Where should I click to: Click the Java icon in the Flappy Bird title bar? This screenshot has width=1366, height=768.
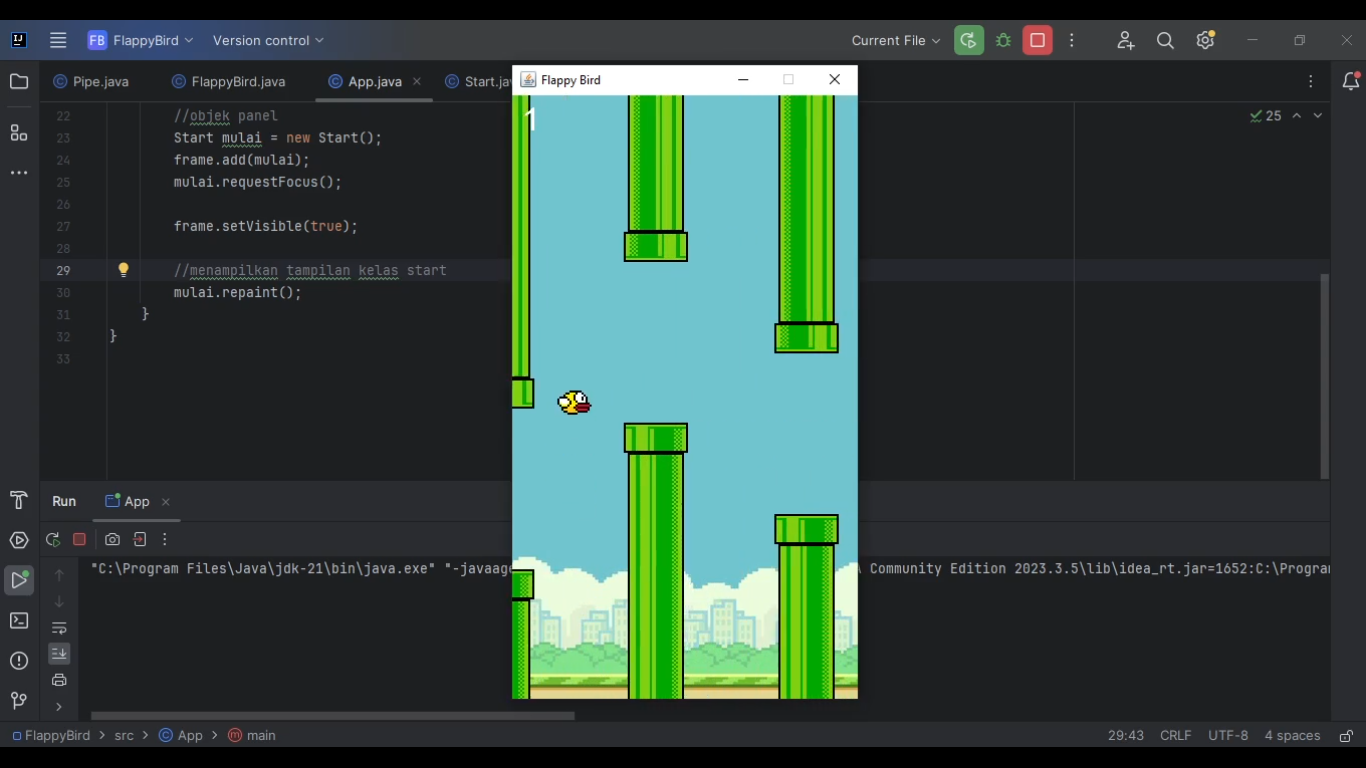pos(528,80)
